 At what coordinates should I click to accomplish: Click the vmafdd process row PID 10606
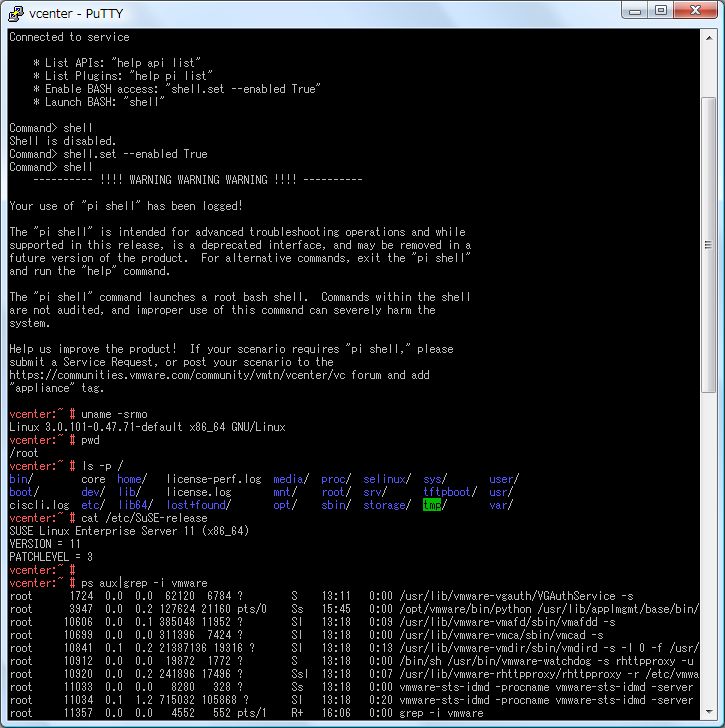312,622
